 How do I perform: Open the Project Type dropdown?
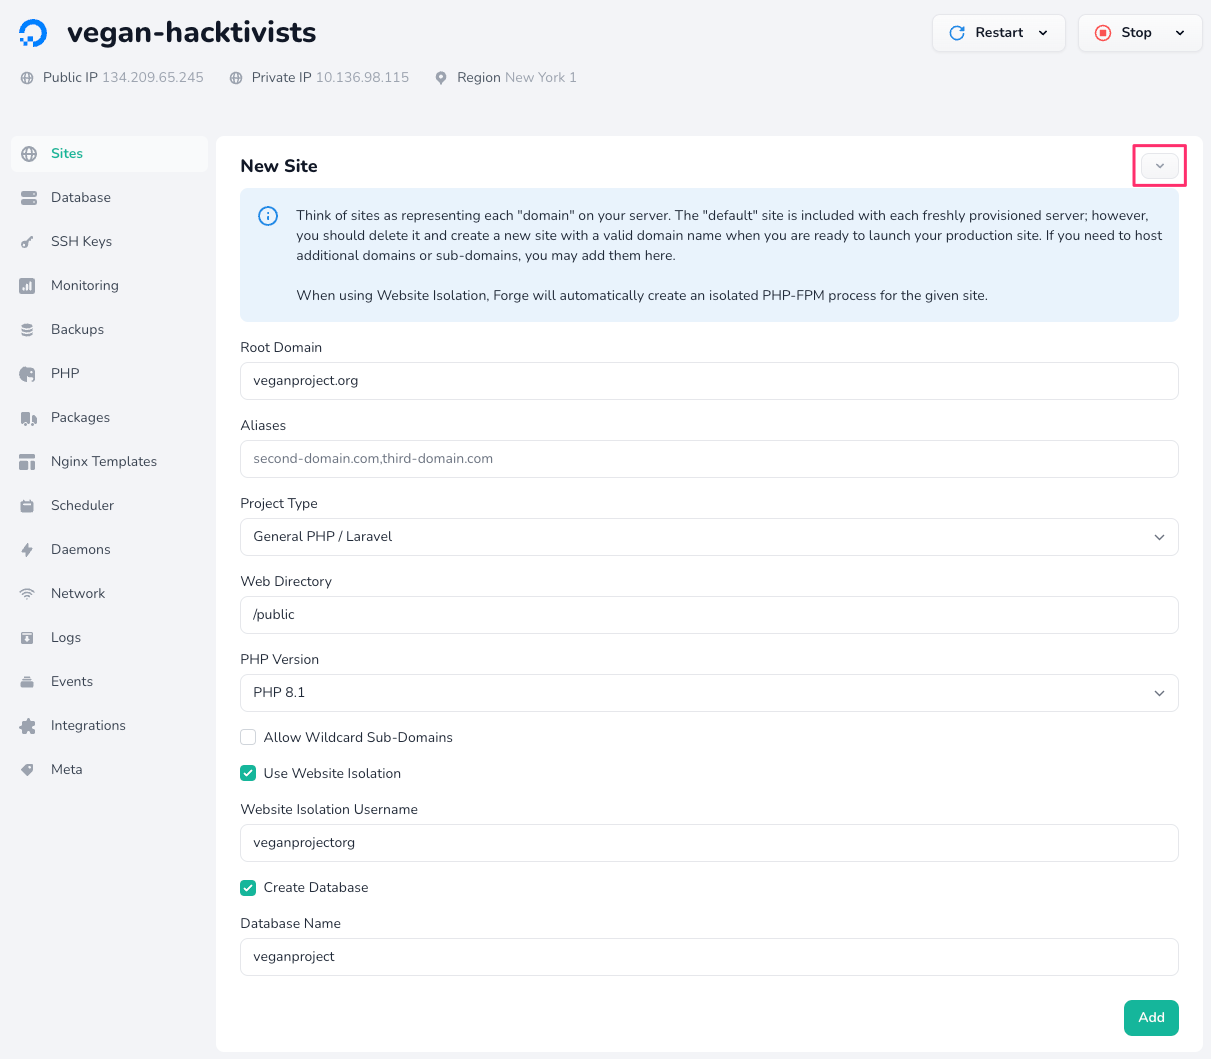708,537
